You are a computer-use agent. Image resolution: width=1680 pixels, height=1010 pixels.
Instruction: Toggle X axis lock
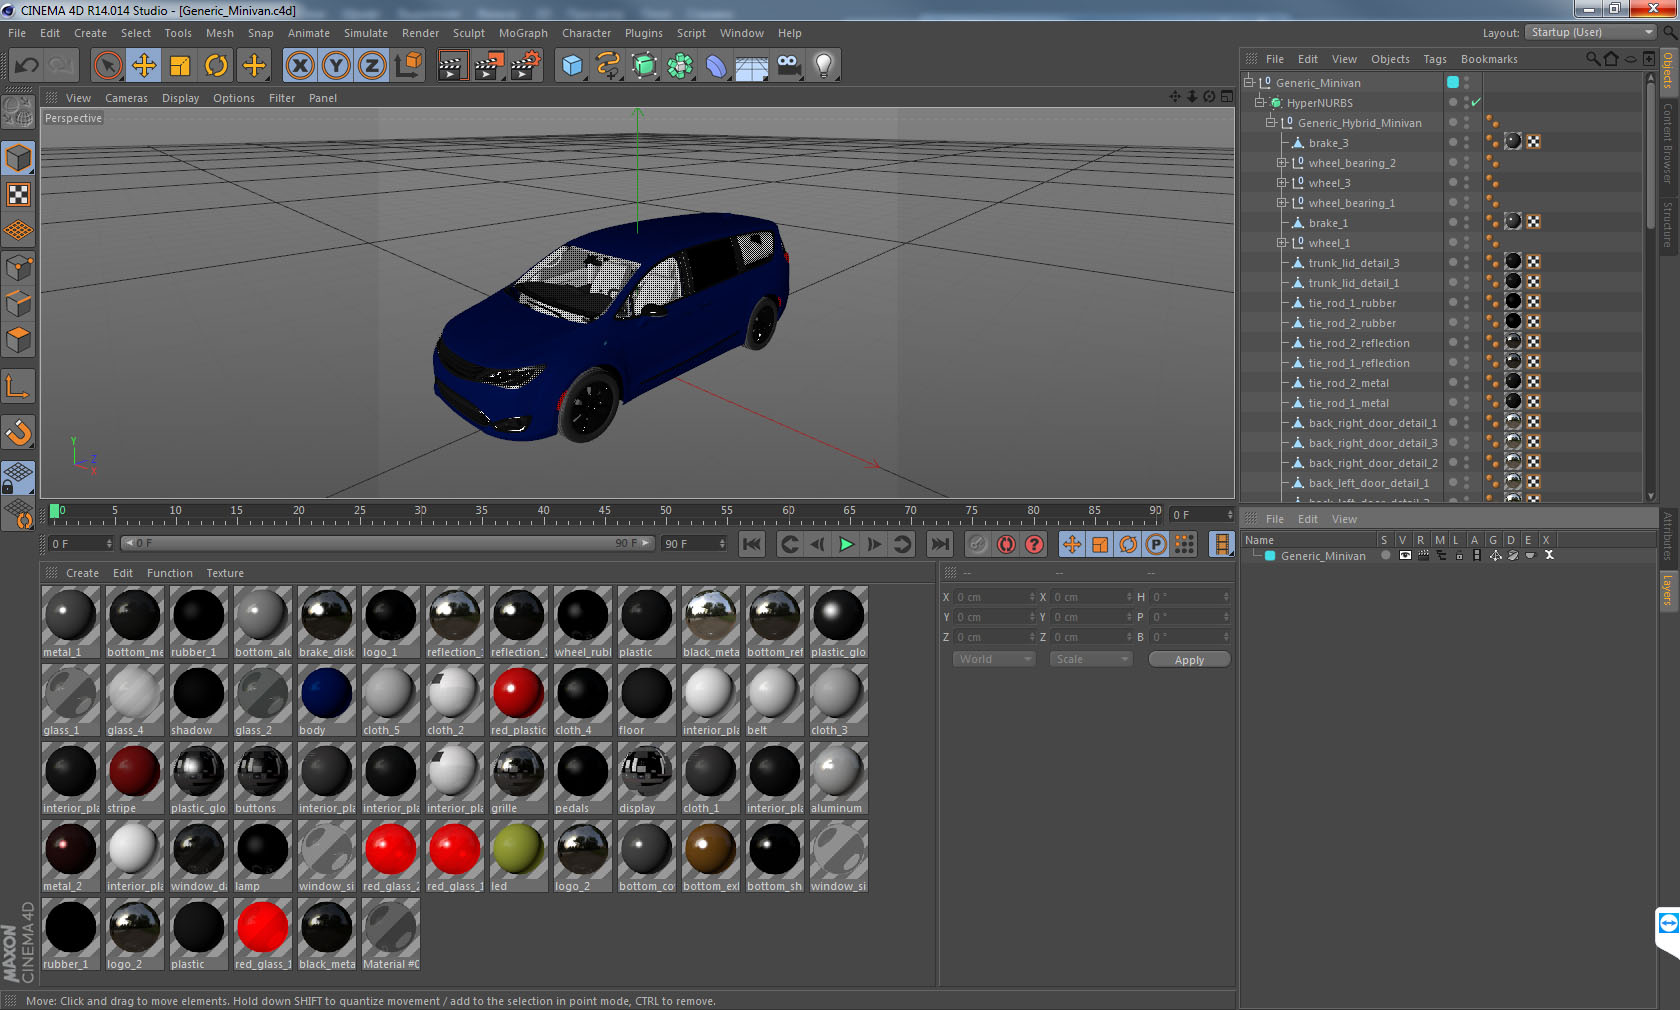299,66
